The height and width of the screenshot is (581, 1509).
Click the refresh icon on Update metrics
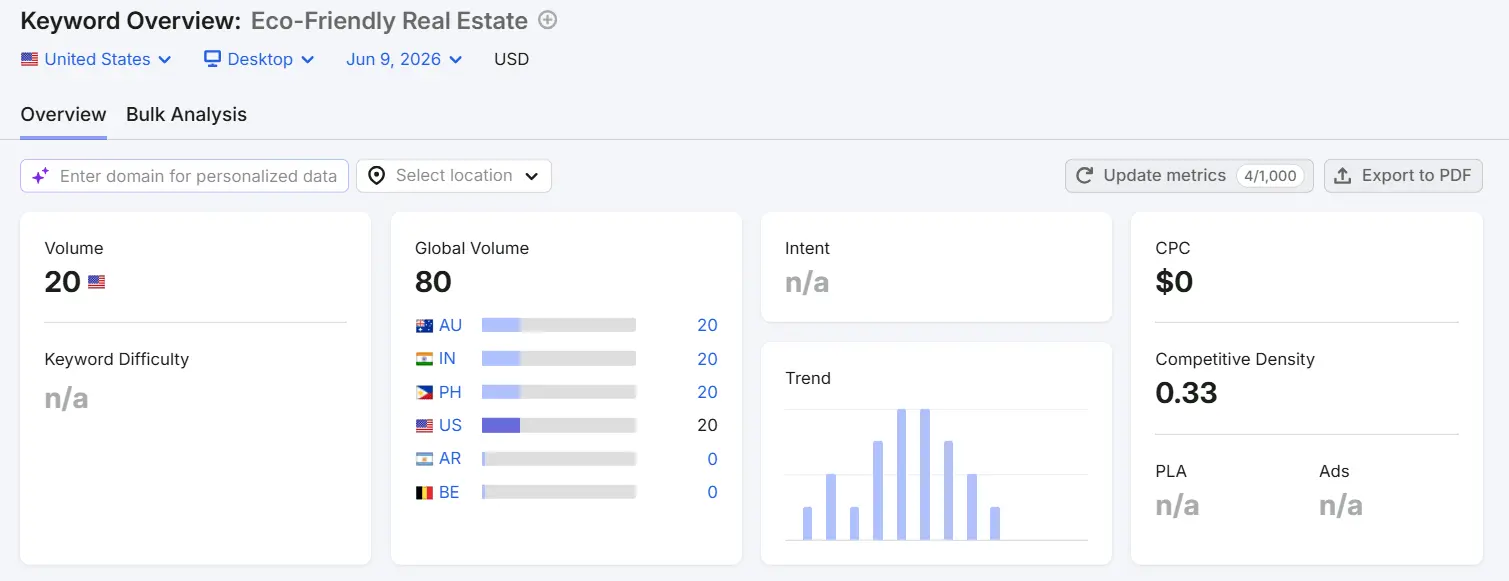click(x=1084, y=176)
